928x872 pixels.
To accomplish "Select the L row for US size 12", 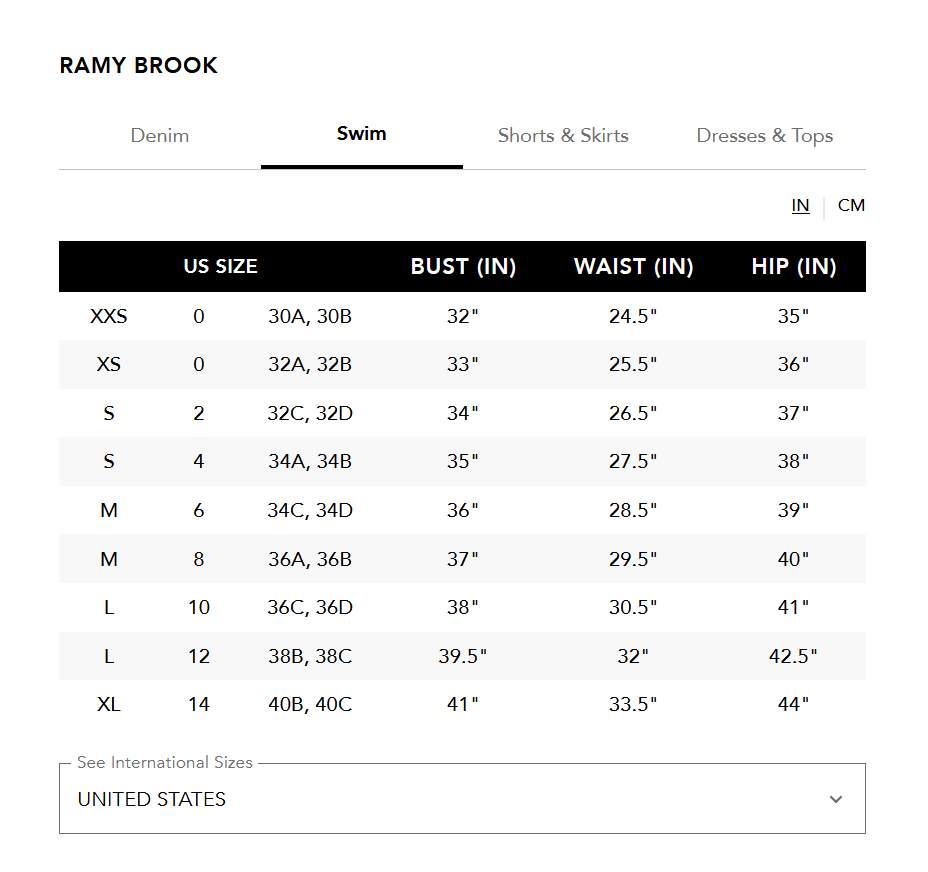I will (x=463, y=655).
